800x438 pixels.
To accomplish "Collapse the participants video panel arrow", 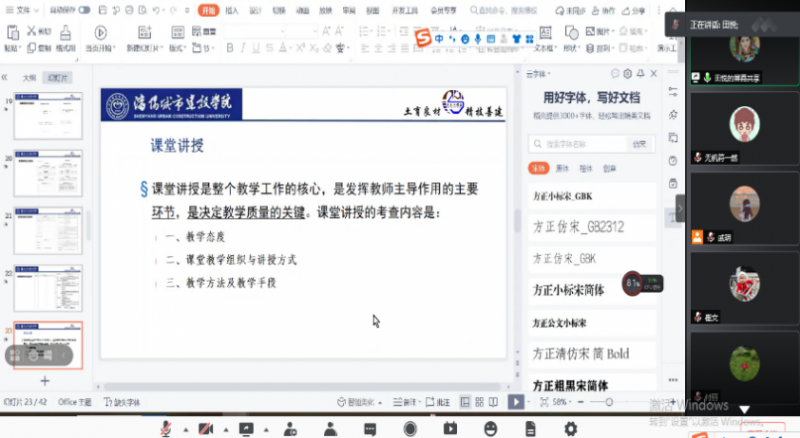I will click(681, 207).
